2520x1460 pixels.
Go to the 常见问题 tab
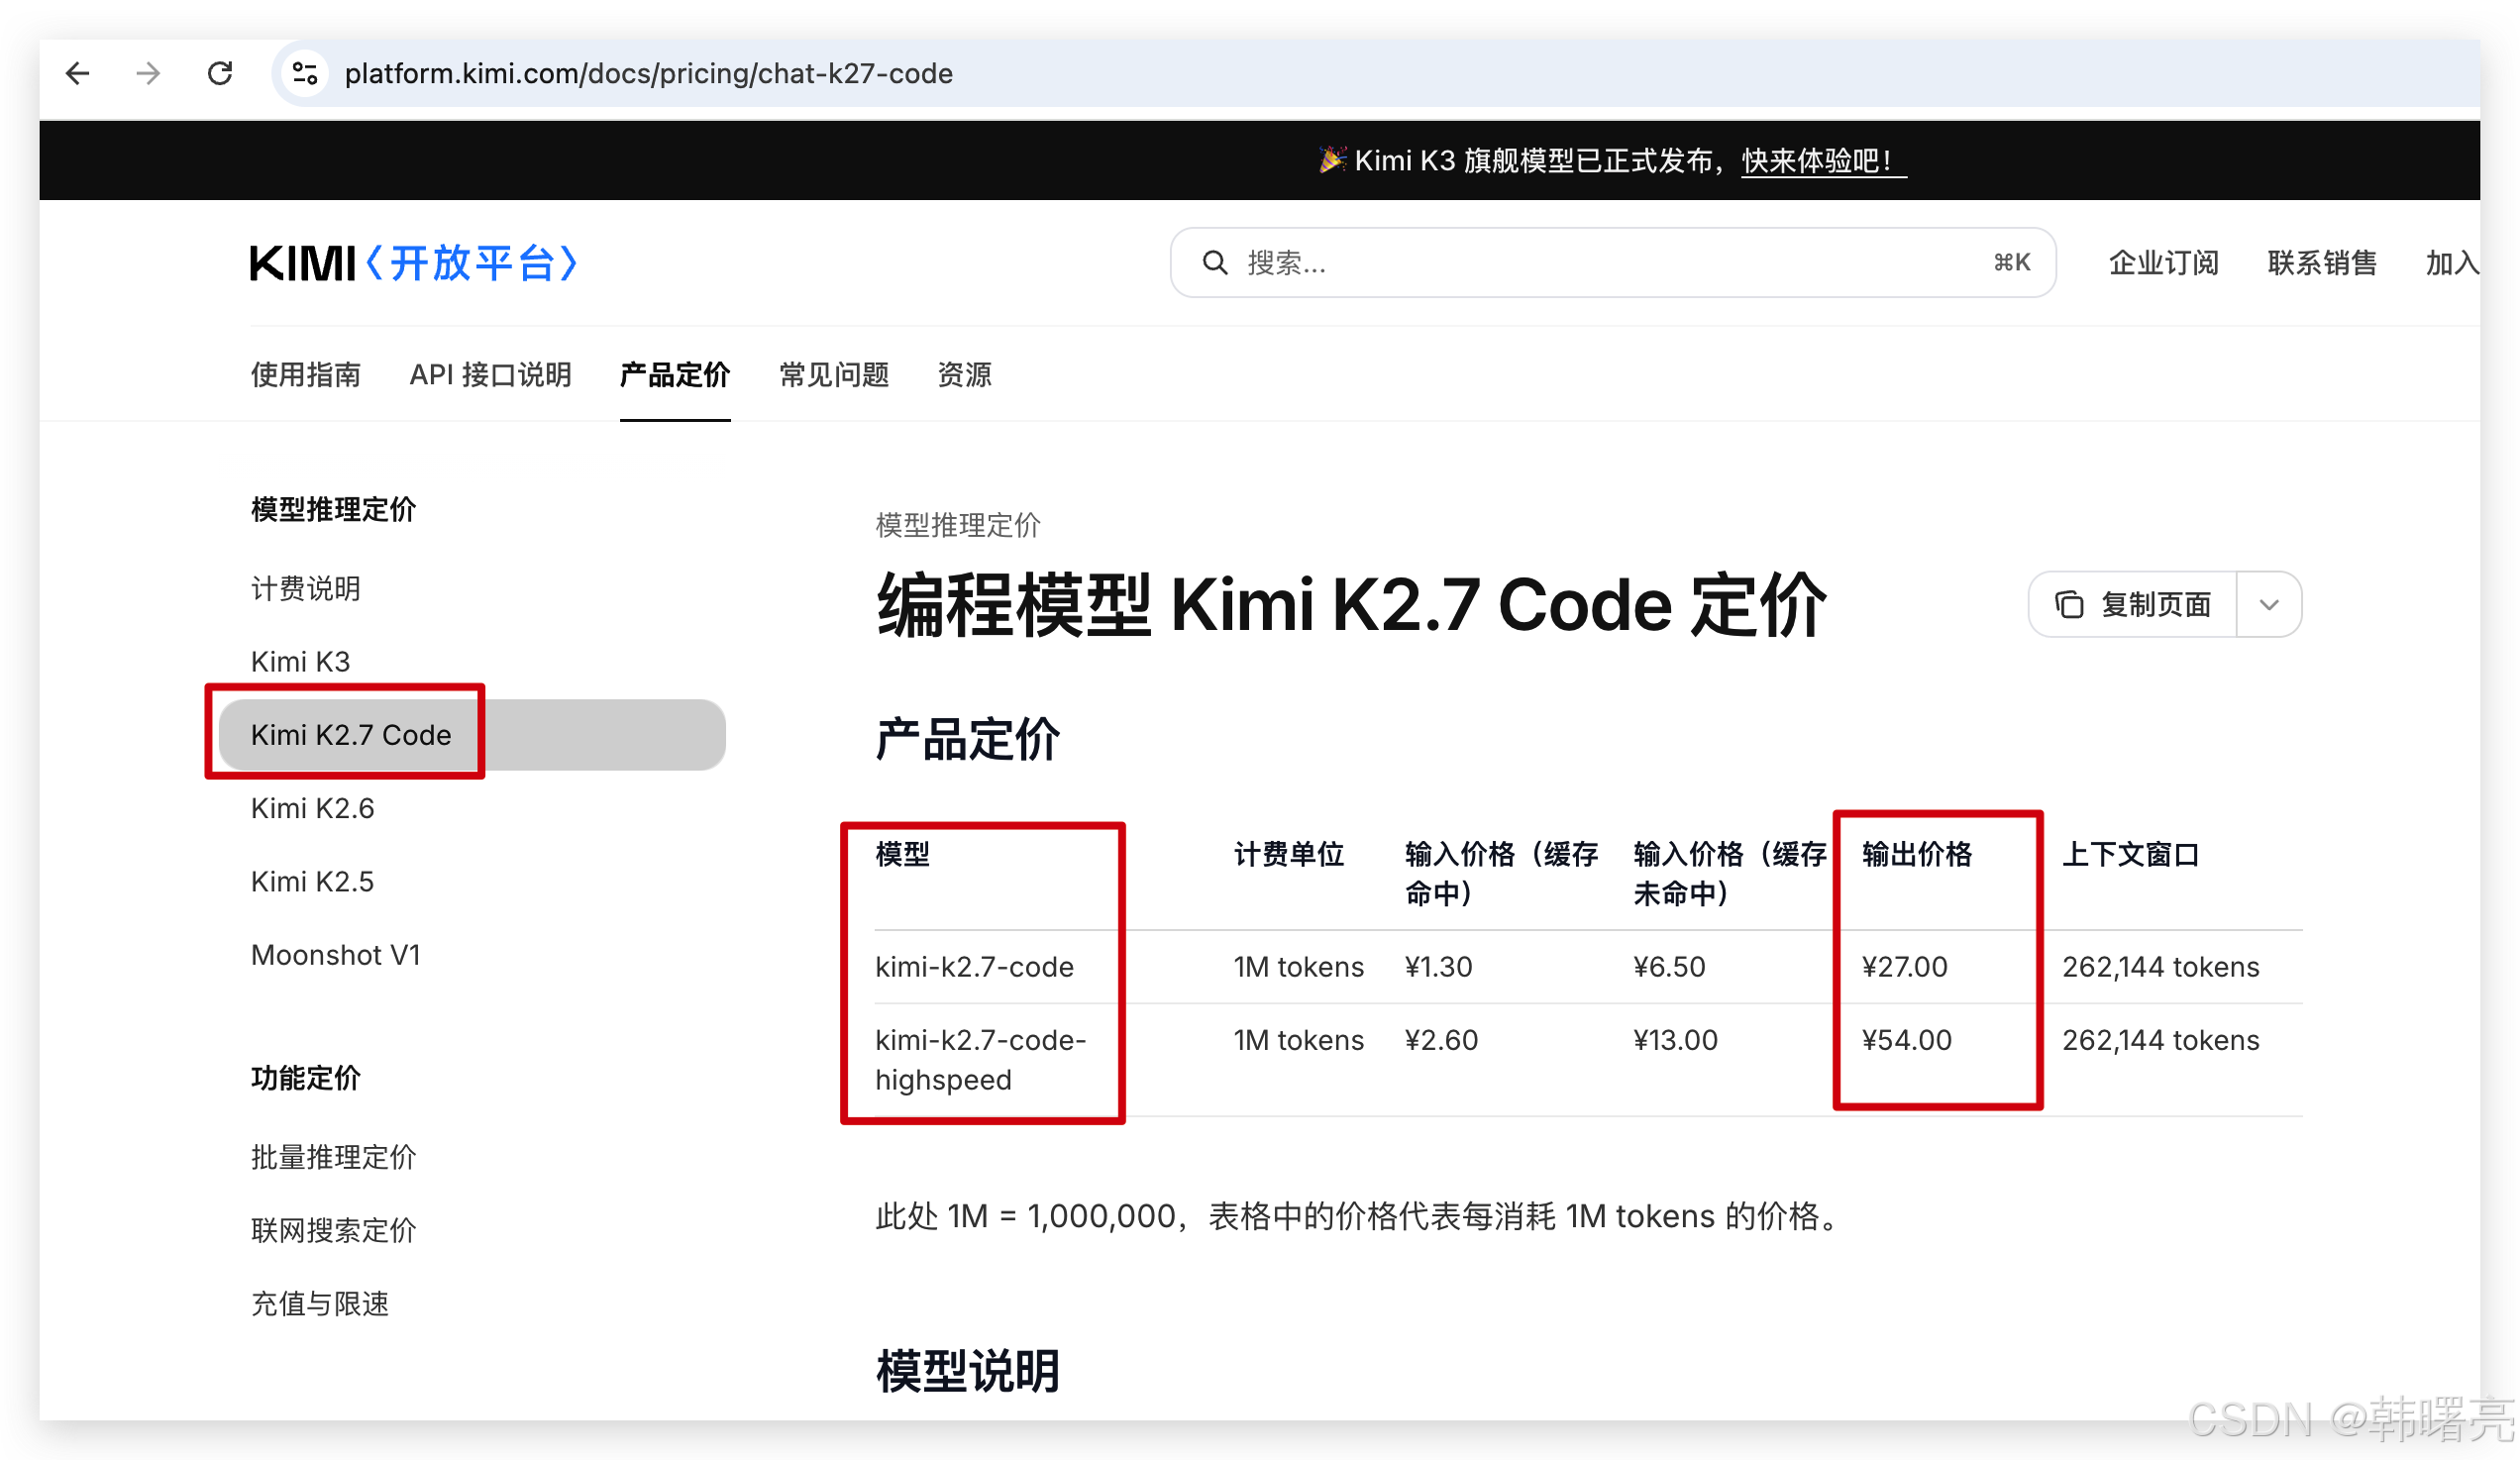point(834,375)
